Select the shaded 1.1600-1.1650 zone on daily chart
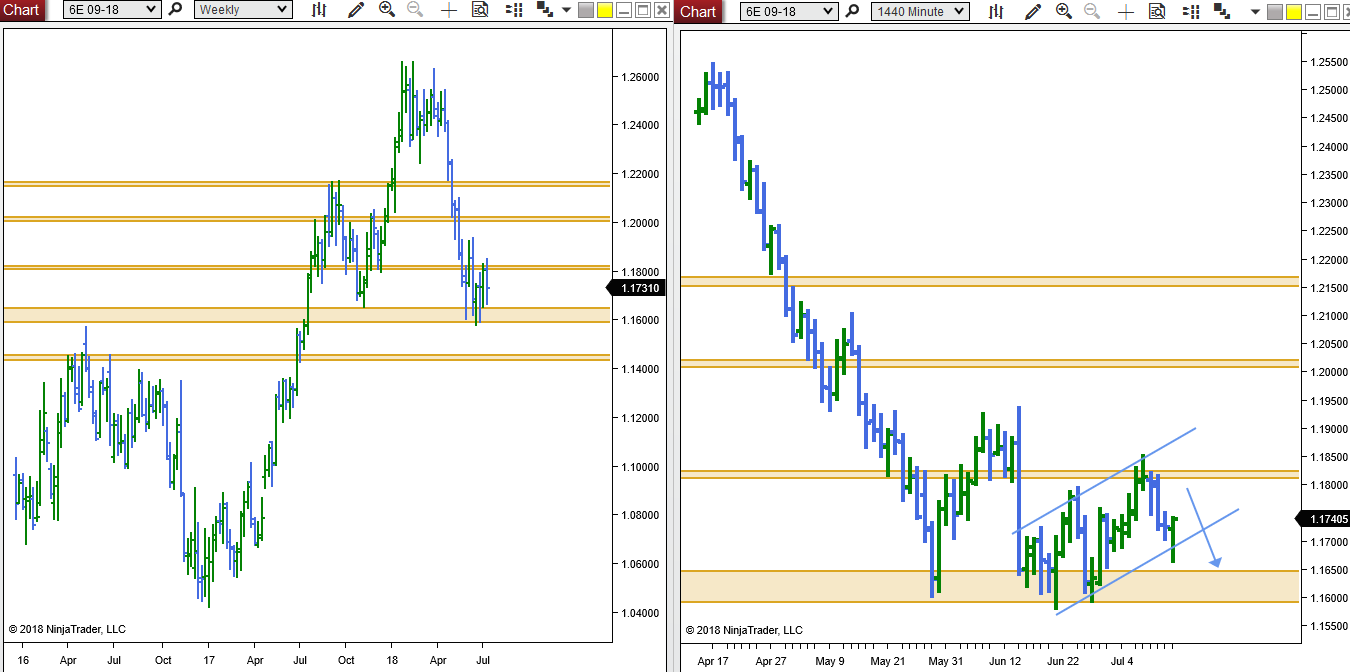 tap(990, 586)
